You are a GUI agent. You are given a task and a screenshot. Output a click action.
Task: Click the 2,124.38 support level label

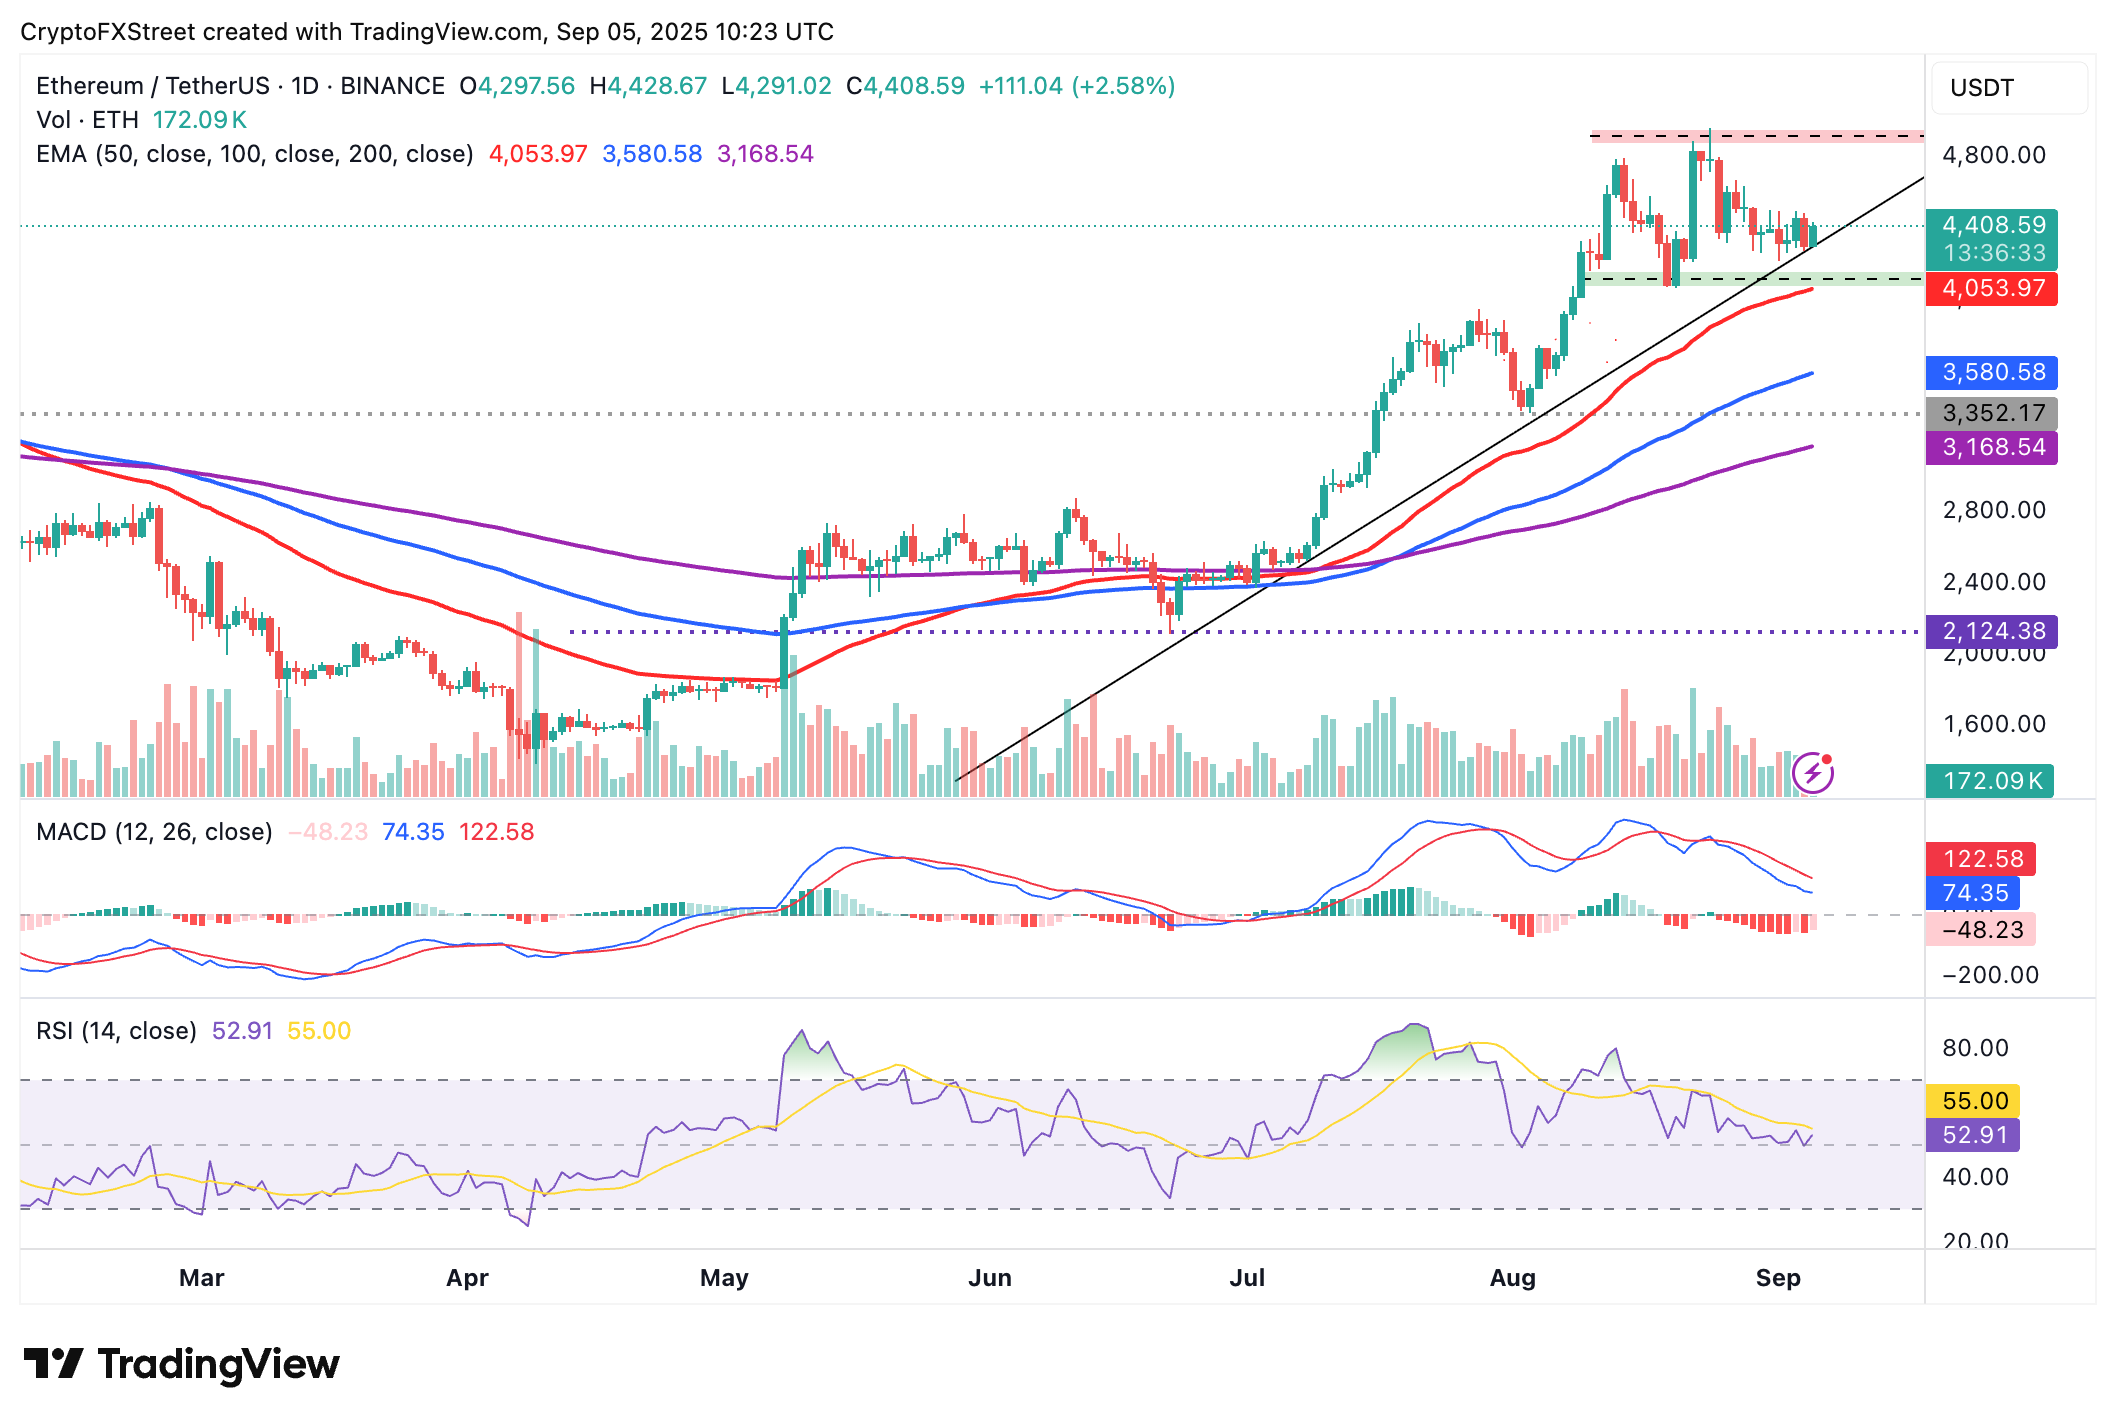(x=1992, y=631)
